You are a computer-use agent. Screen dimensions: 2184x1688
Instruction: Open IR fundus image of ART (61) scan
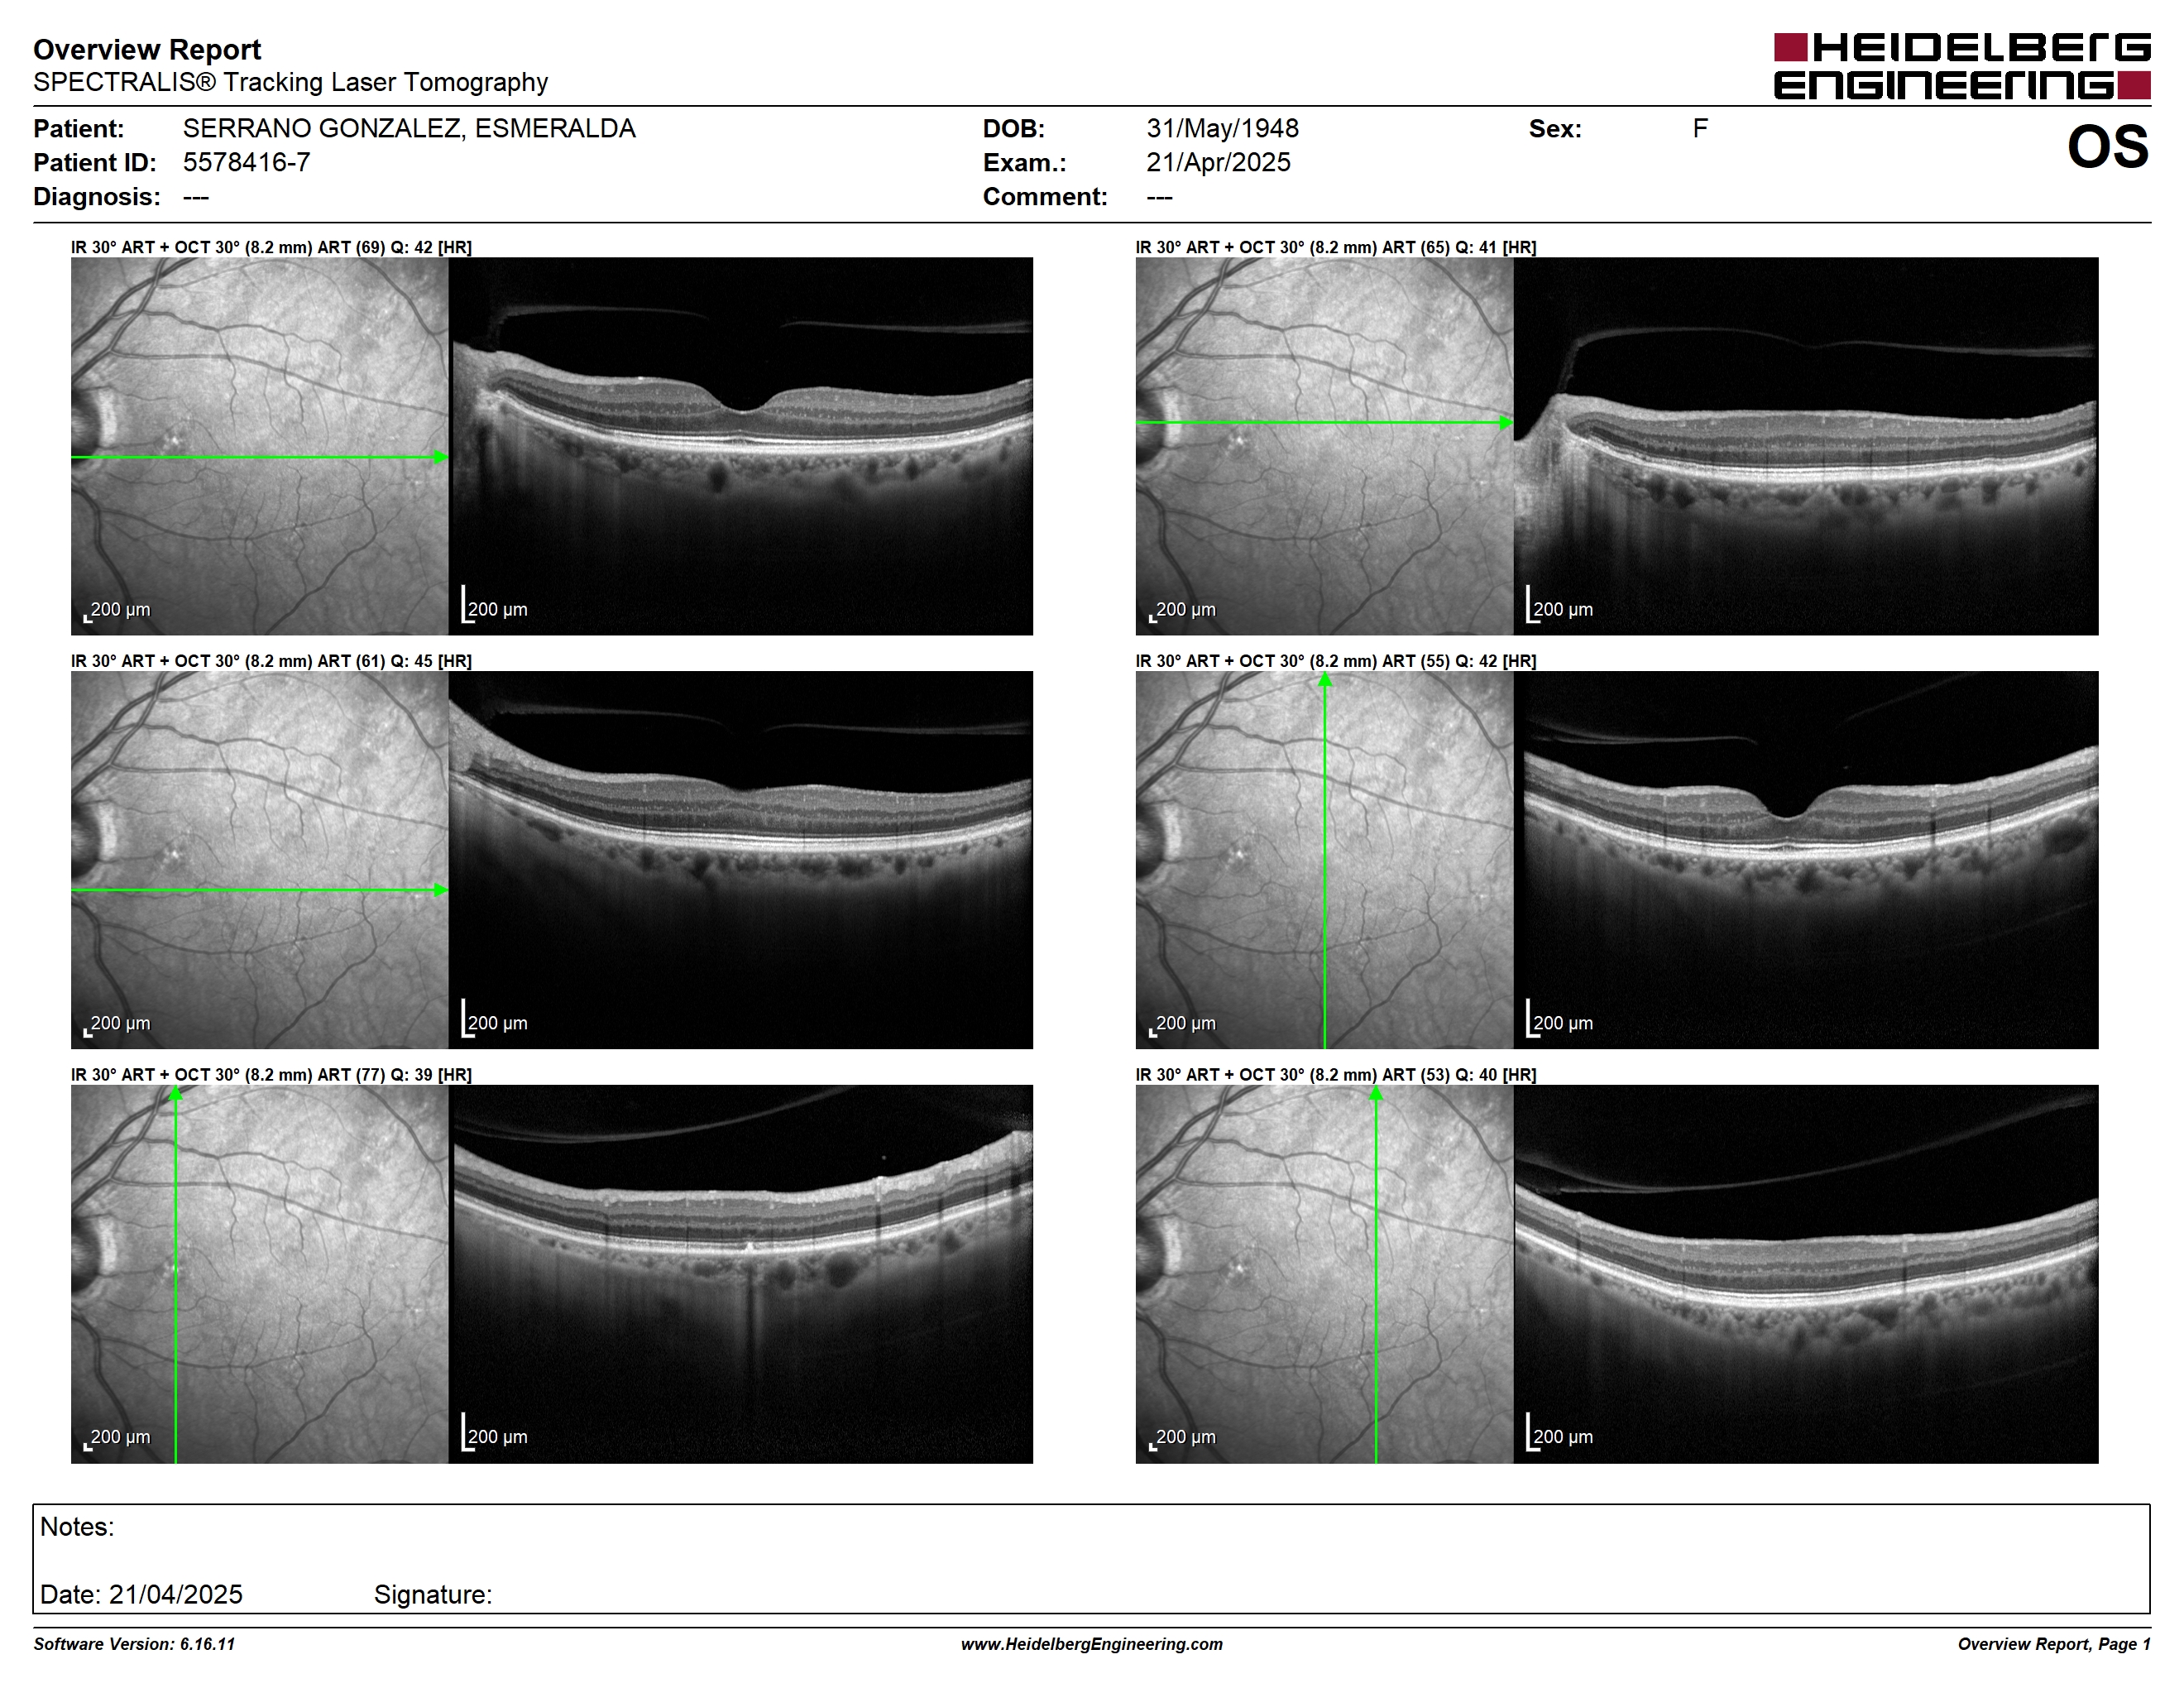tap(260, 860)
